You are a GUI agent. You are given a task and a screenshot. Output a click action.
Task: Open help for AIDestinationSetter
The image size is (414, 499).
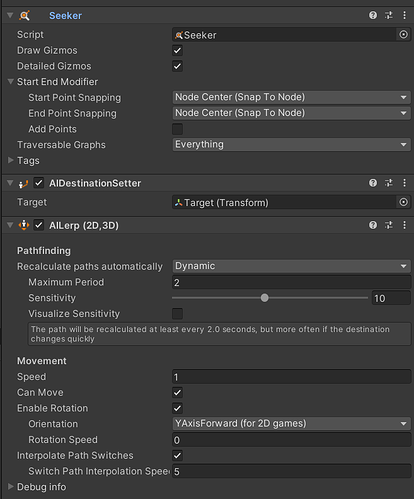click(x=373, y=183)
